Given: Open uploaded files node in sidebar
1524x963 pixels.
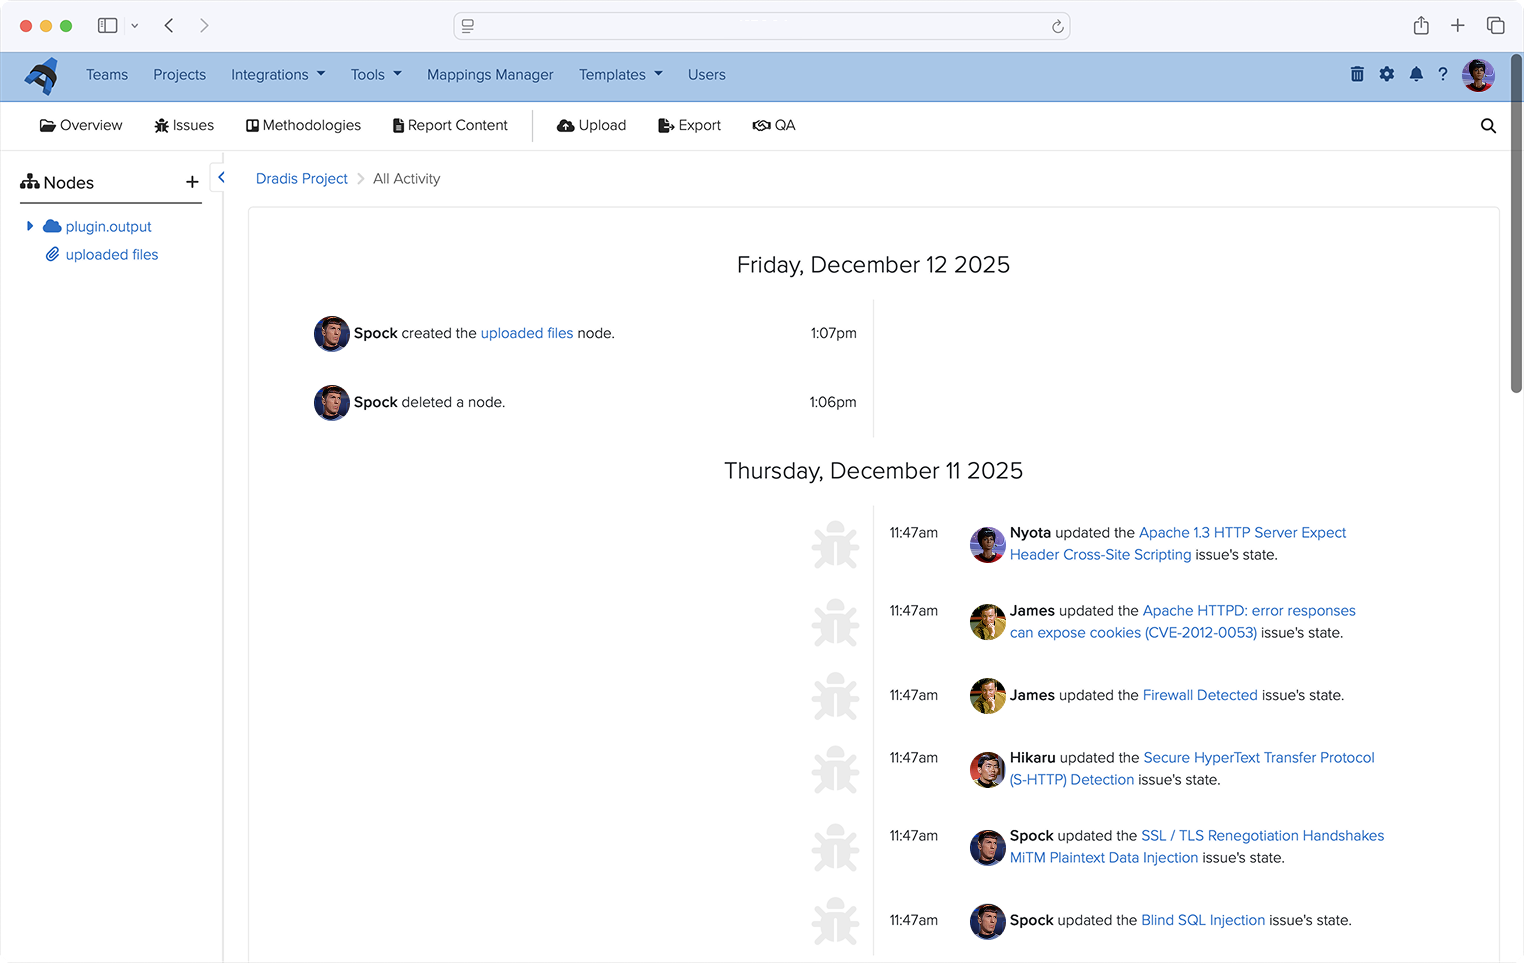Looking at the screenshot, I should (x=112, y=255).
